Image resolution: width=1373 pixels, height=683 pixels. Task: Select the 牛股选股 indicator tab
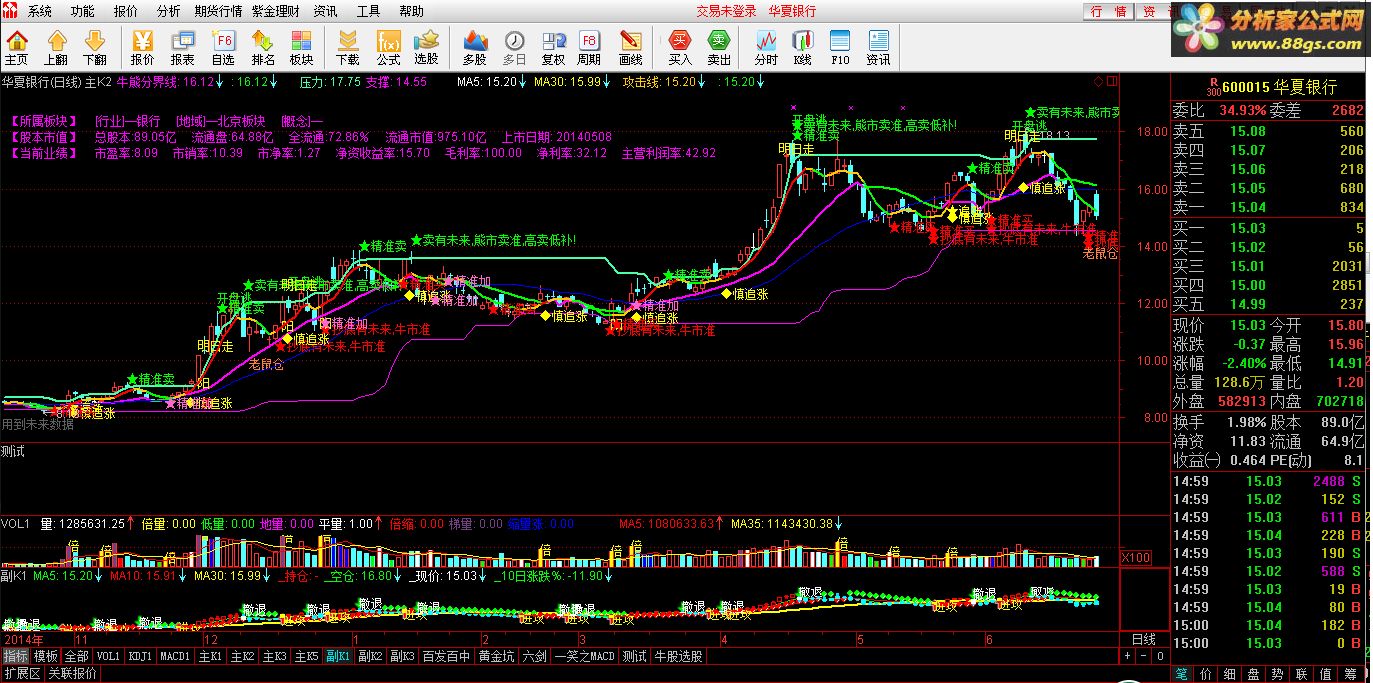click(678, 657)
